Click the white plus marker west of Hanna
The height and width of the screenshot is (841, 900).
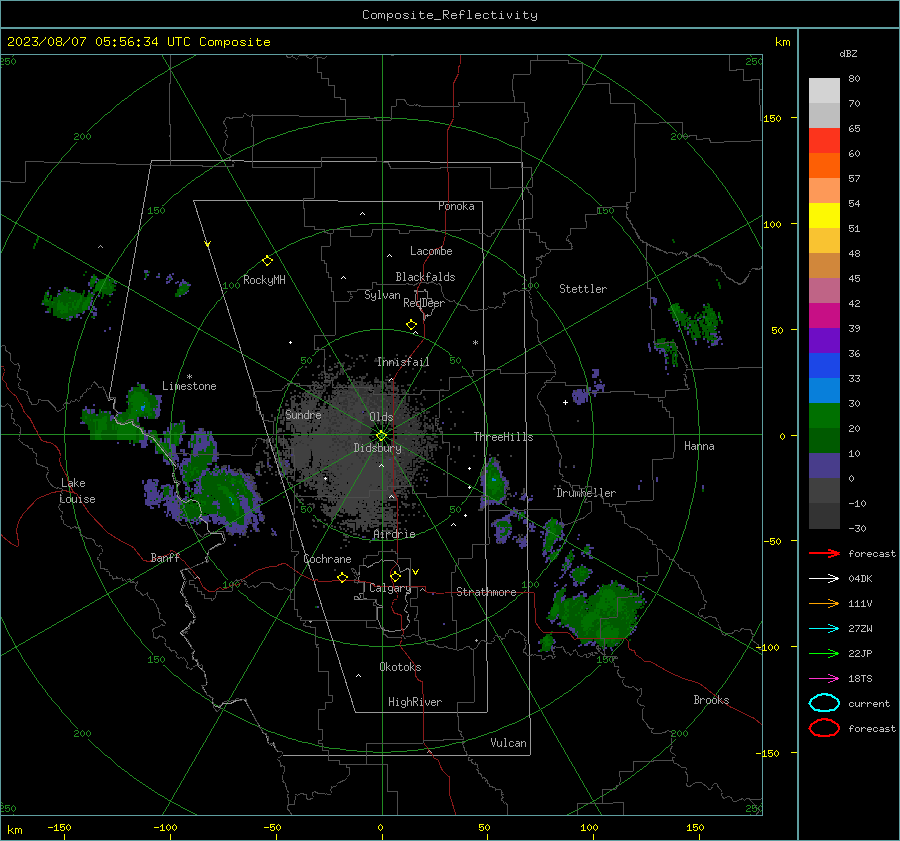565,402
